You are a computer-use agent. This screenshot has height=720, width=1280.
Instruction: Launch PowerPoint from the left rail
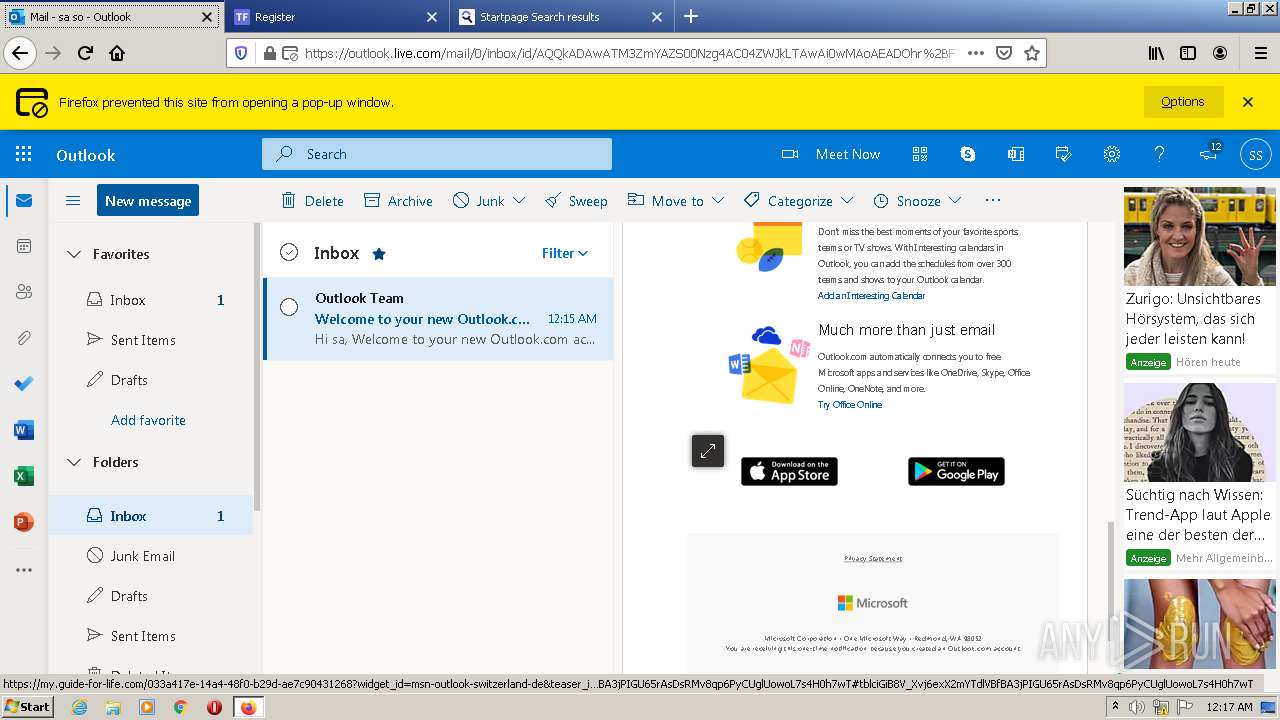(24, 522)
